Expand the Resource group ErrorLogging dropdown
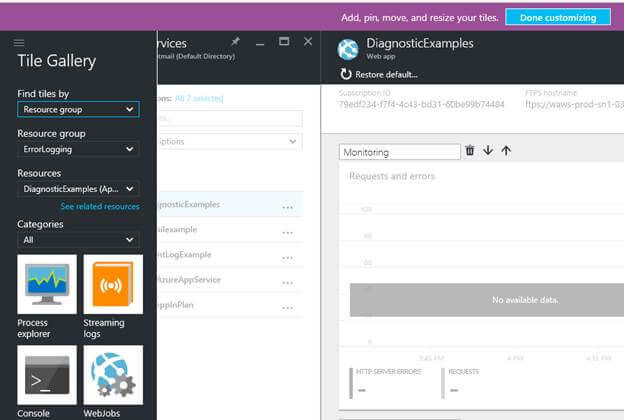This screenshot has height=420, width=624. (78, 149)
